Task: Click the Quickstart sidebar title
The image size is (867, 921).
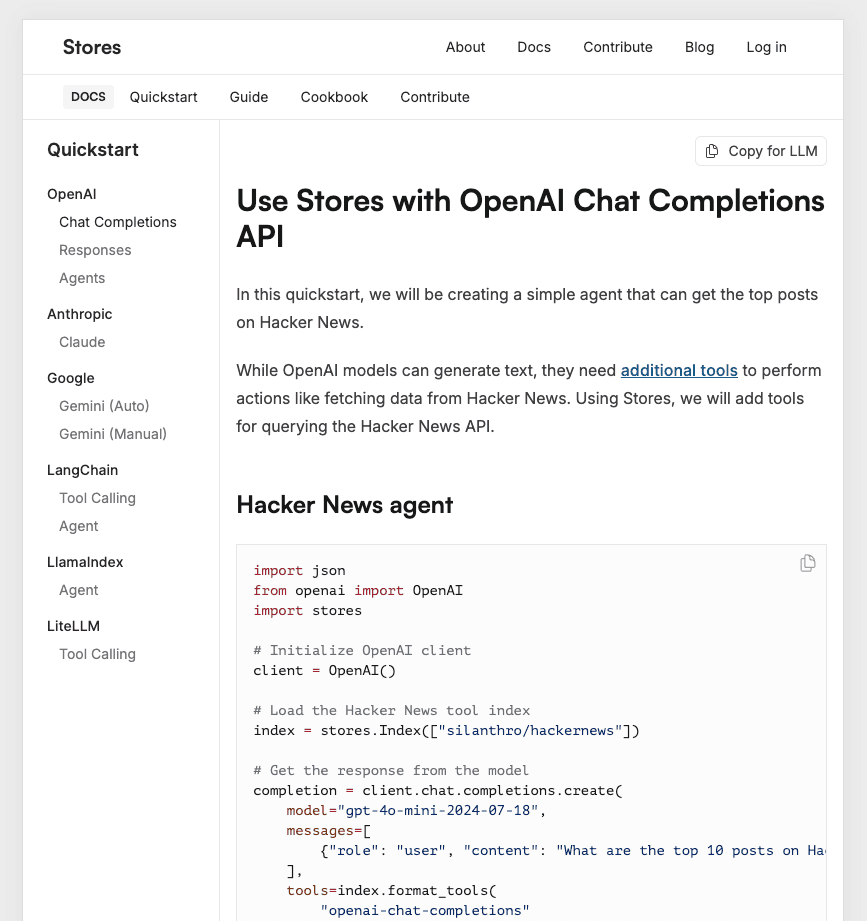Action: (93, 150)
